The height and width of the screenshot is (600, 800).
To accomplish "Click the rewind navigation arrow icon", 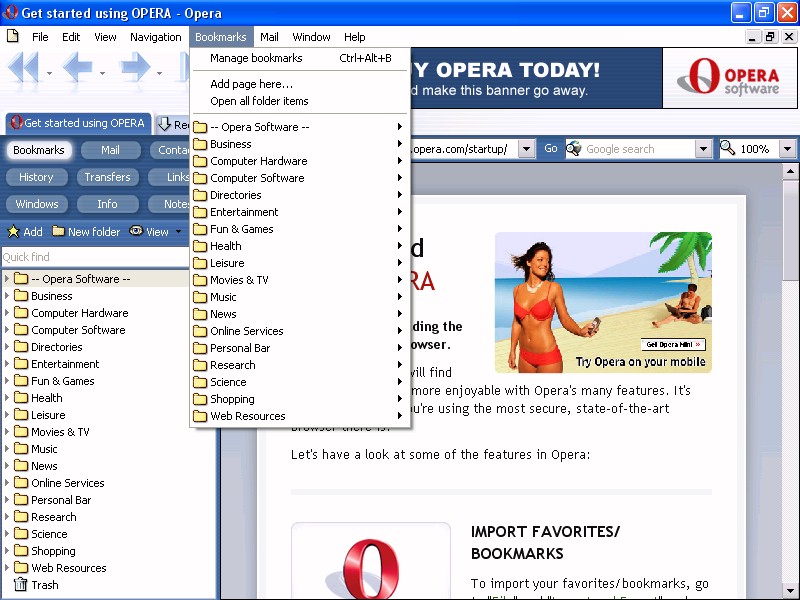I will coord(23,67).
